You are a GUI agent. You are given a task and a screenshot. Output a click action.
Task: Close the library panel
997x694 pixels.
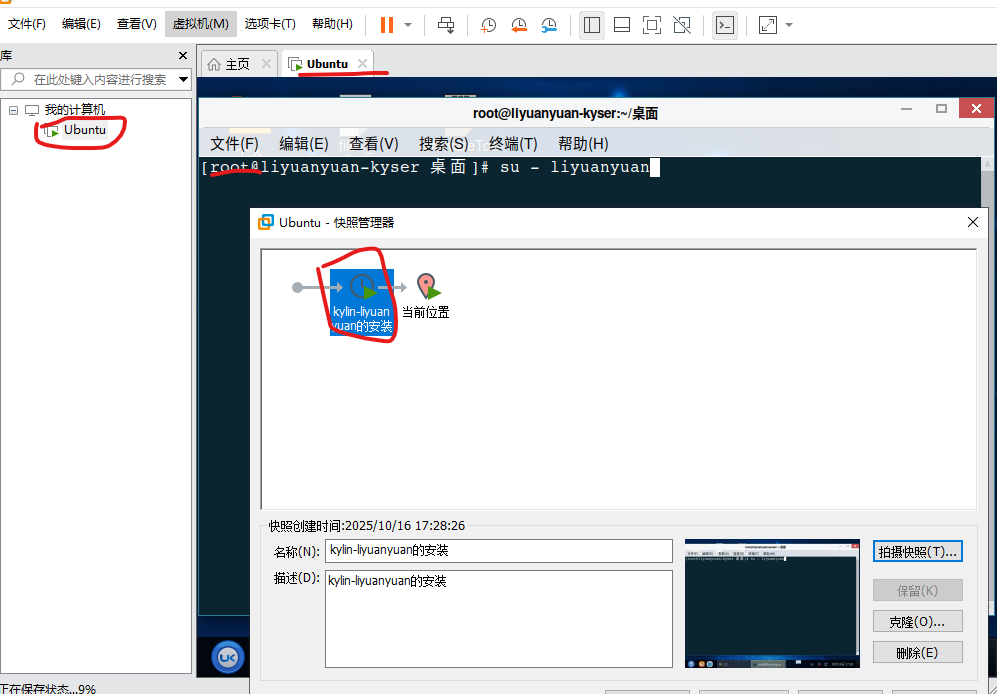183,56
